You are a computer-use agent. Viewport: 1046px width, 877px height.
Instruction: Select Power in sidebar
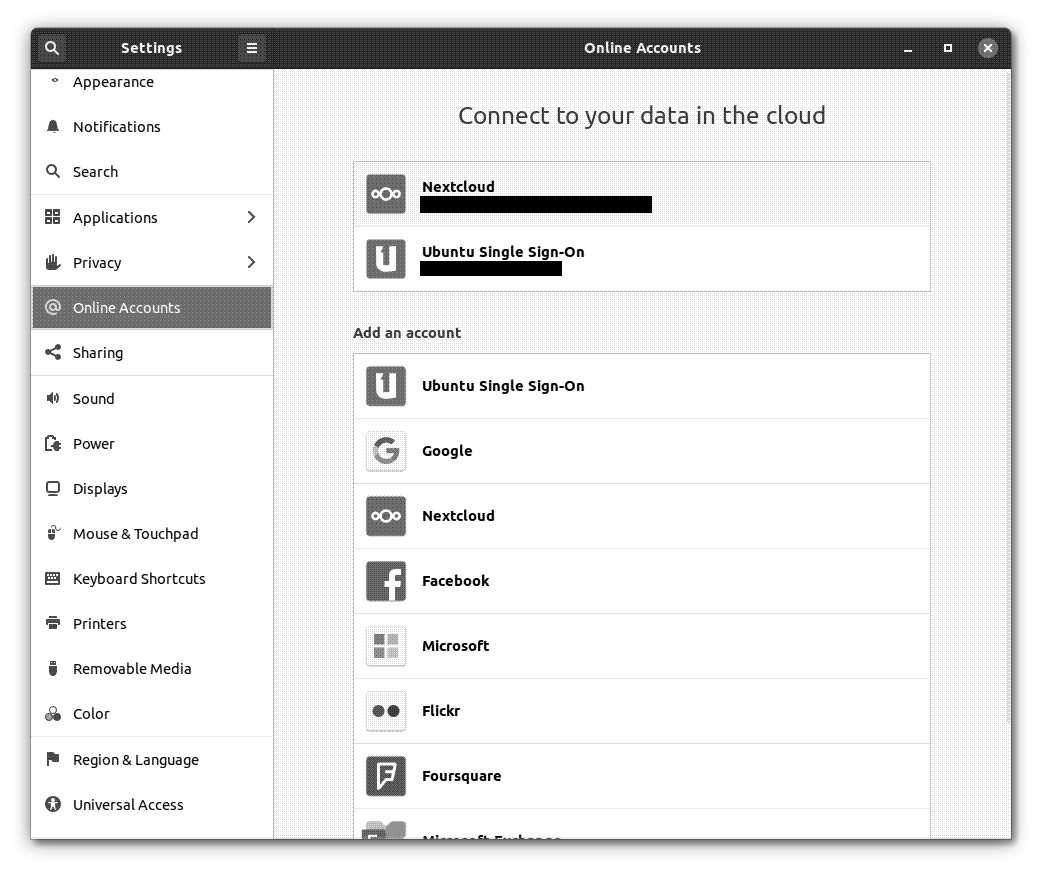[152, 444]
